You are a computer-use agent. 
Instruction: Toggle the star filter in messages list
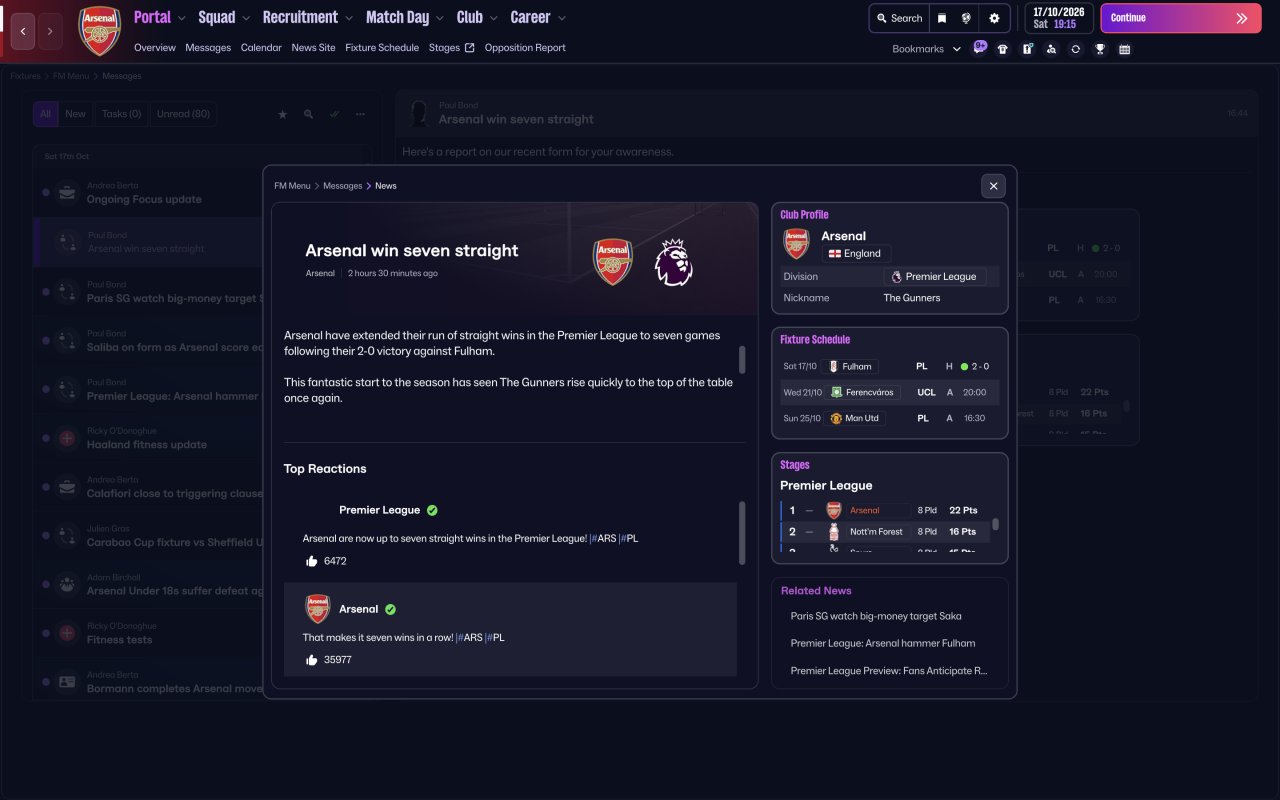[282, 114]
